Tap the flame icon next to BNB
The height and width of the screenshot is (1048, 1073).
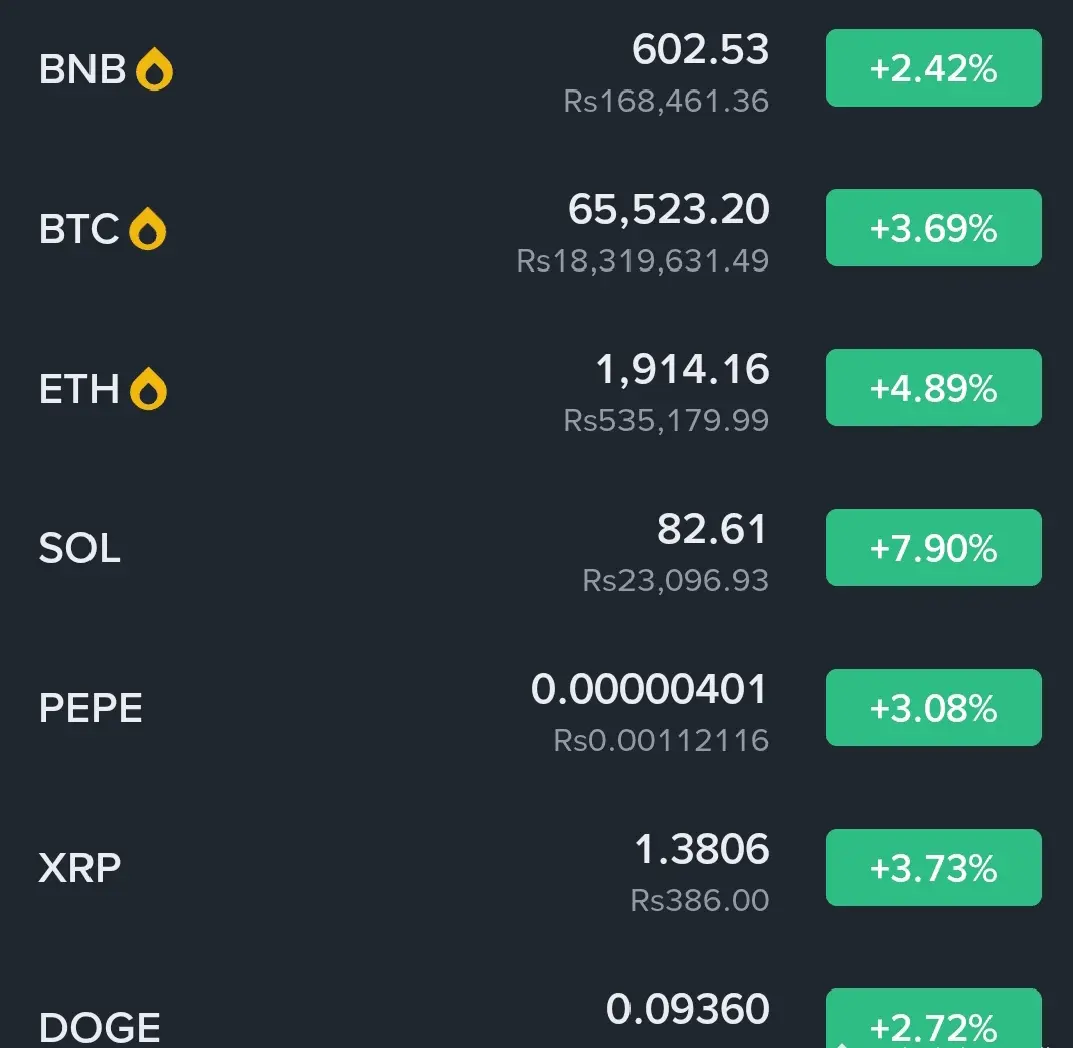click(x=155, y=69)
